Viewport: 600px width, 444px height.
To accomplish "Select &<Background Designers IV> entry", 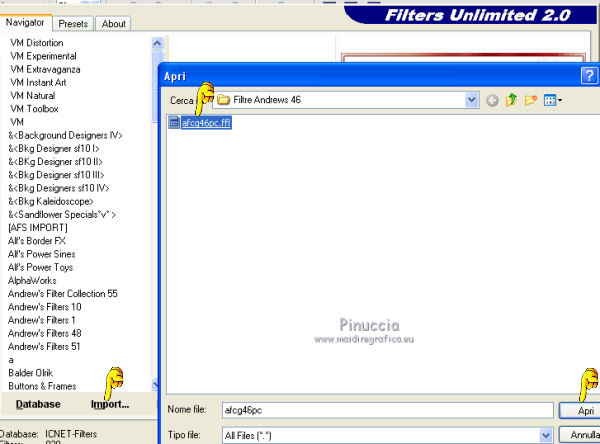I will pyautogui.click(x=65, y=135).
